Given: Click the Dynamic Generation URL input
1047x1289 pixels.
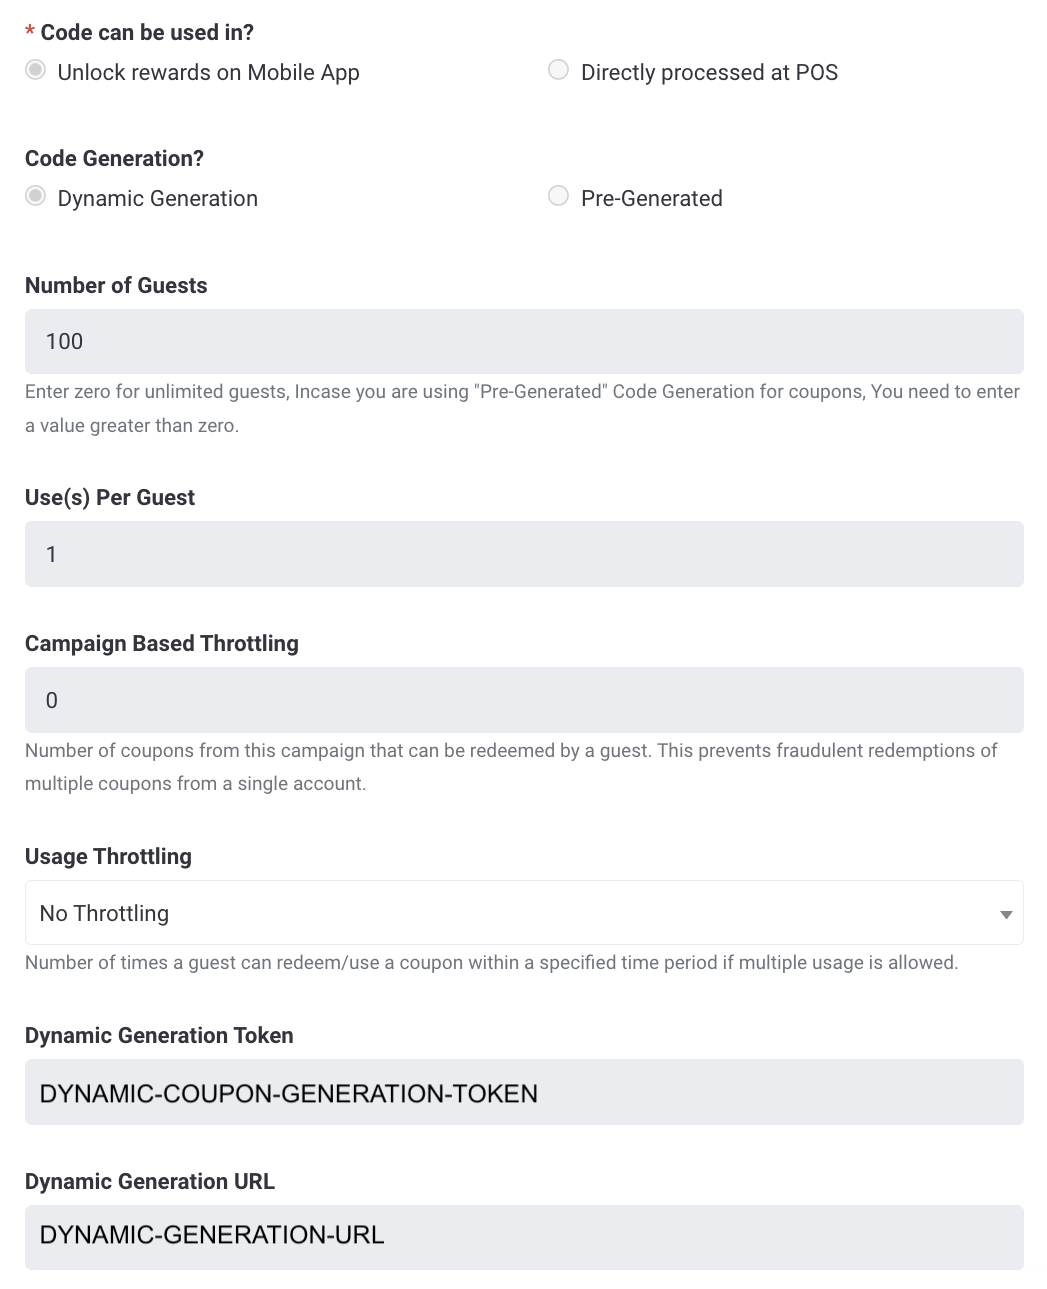Looking at the screenshot, I should (524, 1237).
